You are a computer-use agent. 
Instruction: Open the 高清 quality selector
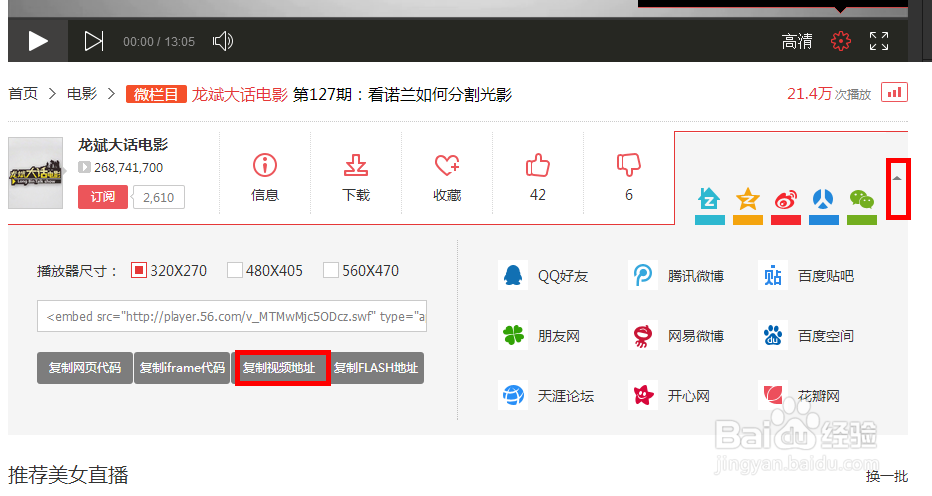[x=796, y=41]
